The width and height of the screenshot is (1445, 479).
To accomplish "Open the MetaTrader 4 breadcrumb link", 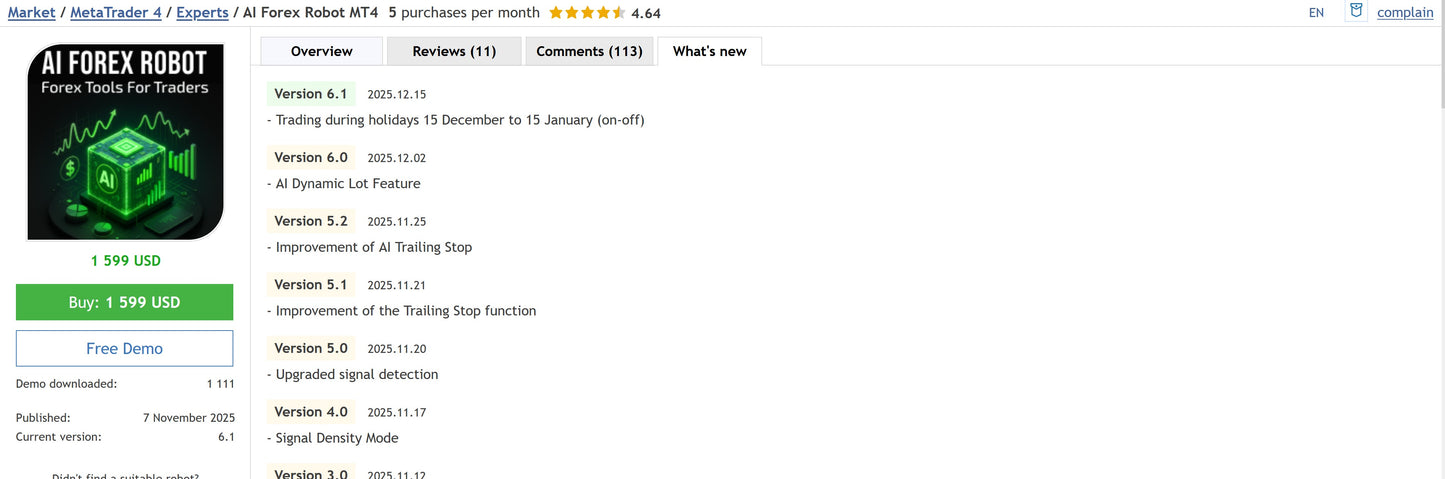I will click(x=115, y=13).
